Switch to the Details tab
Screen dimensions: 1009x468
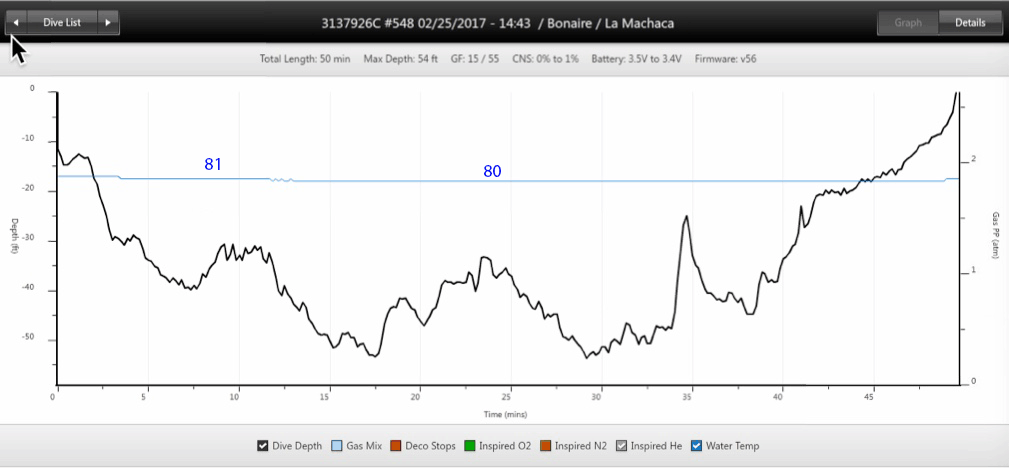click(969, 22)
